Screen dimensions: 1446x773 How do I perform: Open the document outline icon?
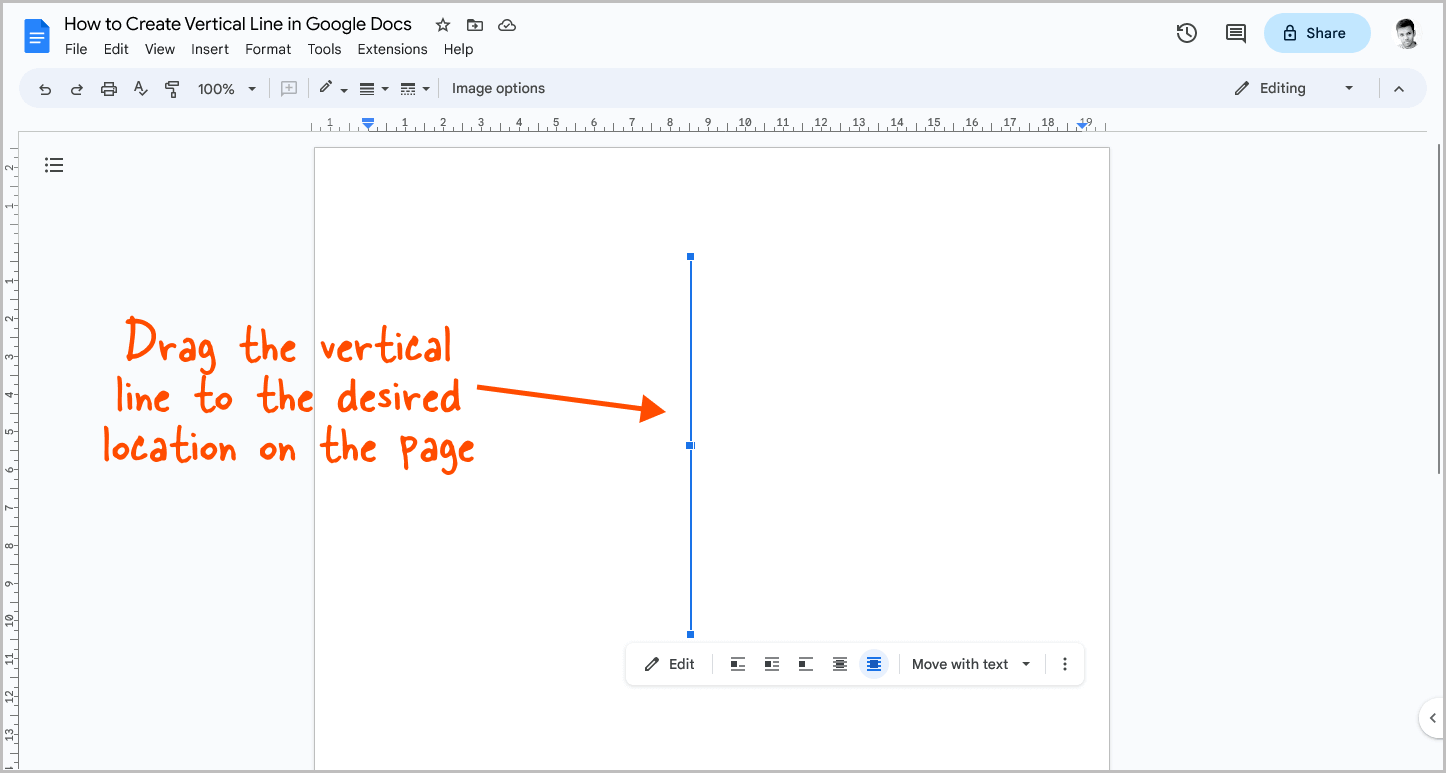point(54,164)
